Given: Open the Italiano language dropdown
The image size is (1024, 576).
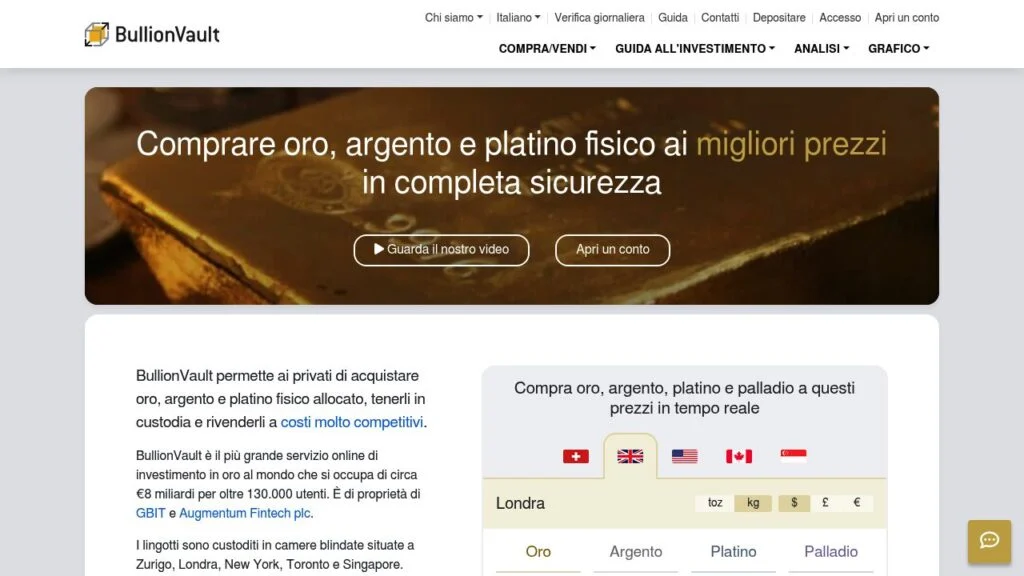Looking at the screenshot, I should (x=518, y=18).
